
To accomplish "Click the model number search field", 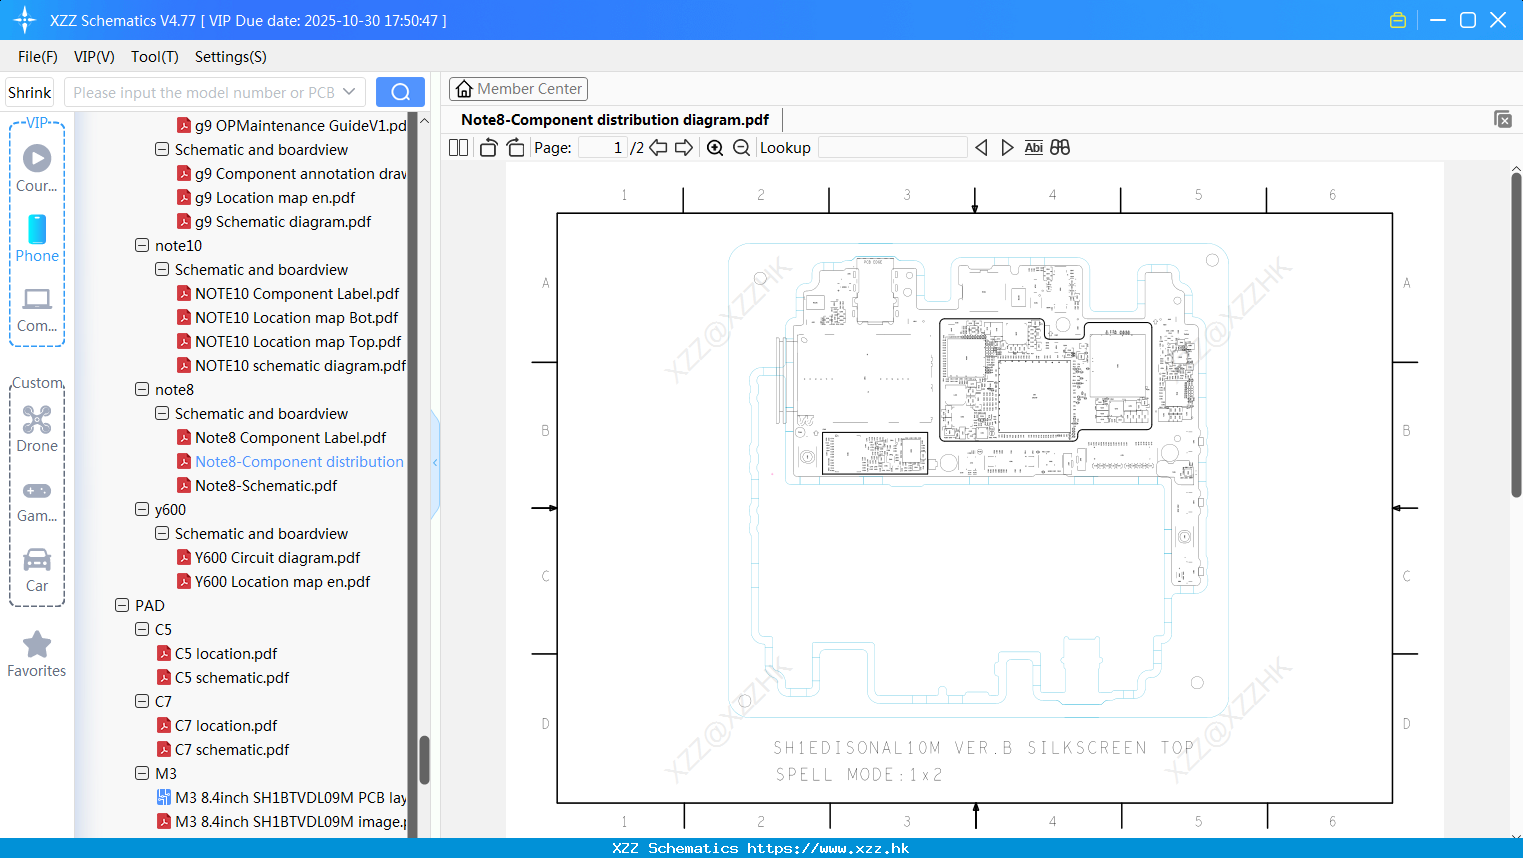I will click(204, 92).
